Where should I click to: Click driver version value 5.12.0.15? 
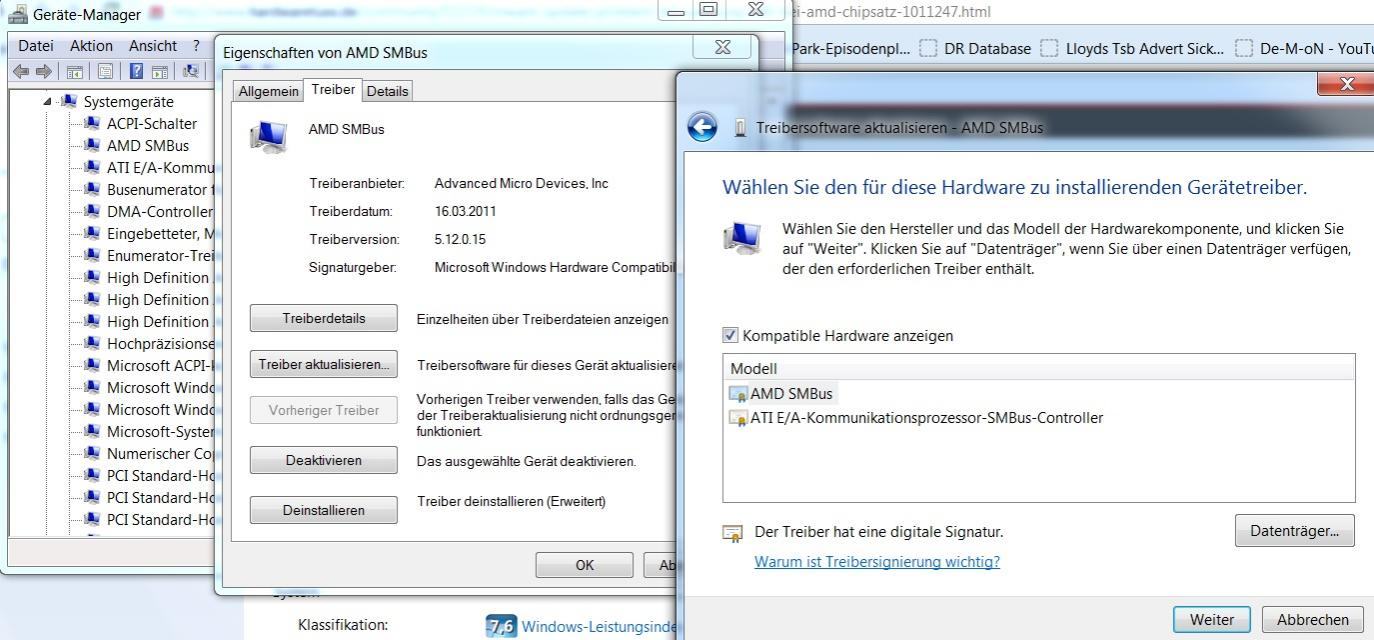point(460,239)
